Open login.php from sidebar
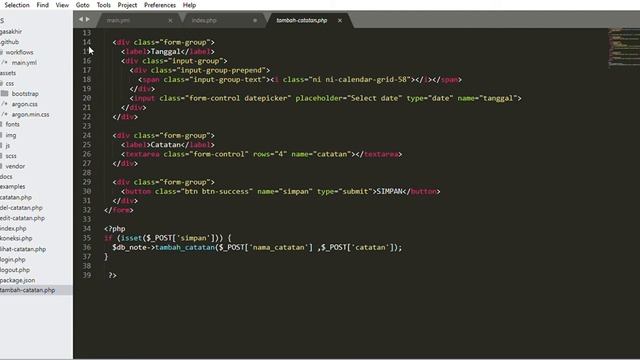Viewport: 640px width, 360px height. coord(13,260)
